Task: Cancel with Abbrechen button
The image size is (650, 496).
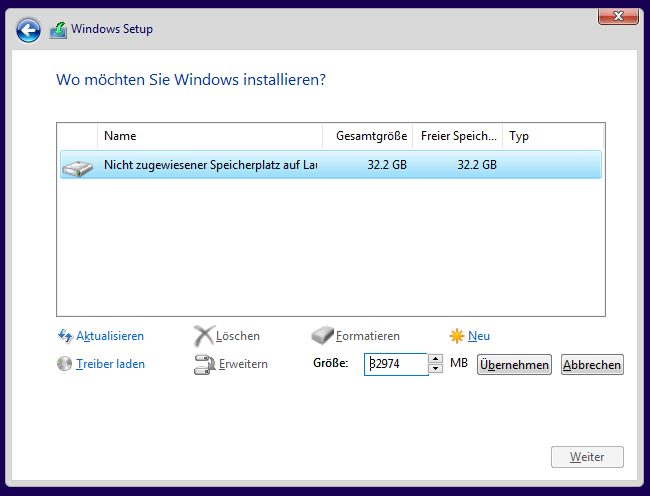Action: click(x=592, y=365)
